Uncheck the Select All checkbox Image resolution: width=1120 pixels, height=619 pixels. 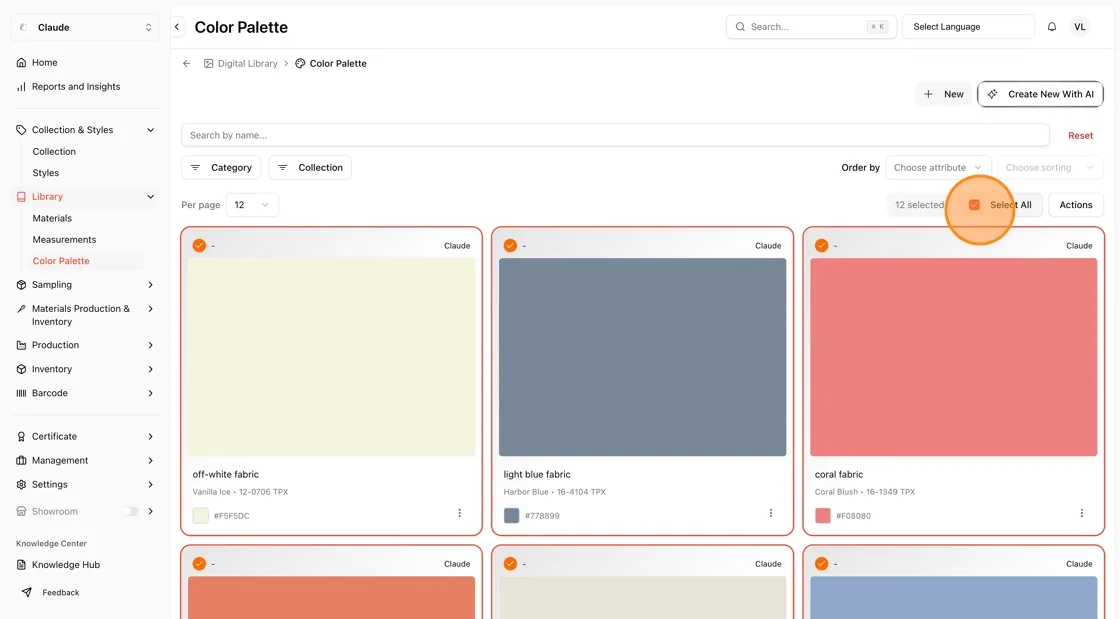point(974,205)
